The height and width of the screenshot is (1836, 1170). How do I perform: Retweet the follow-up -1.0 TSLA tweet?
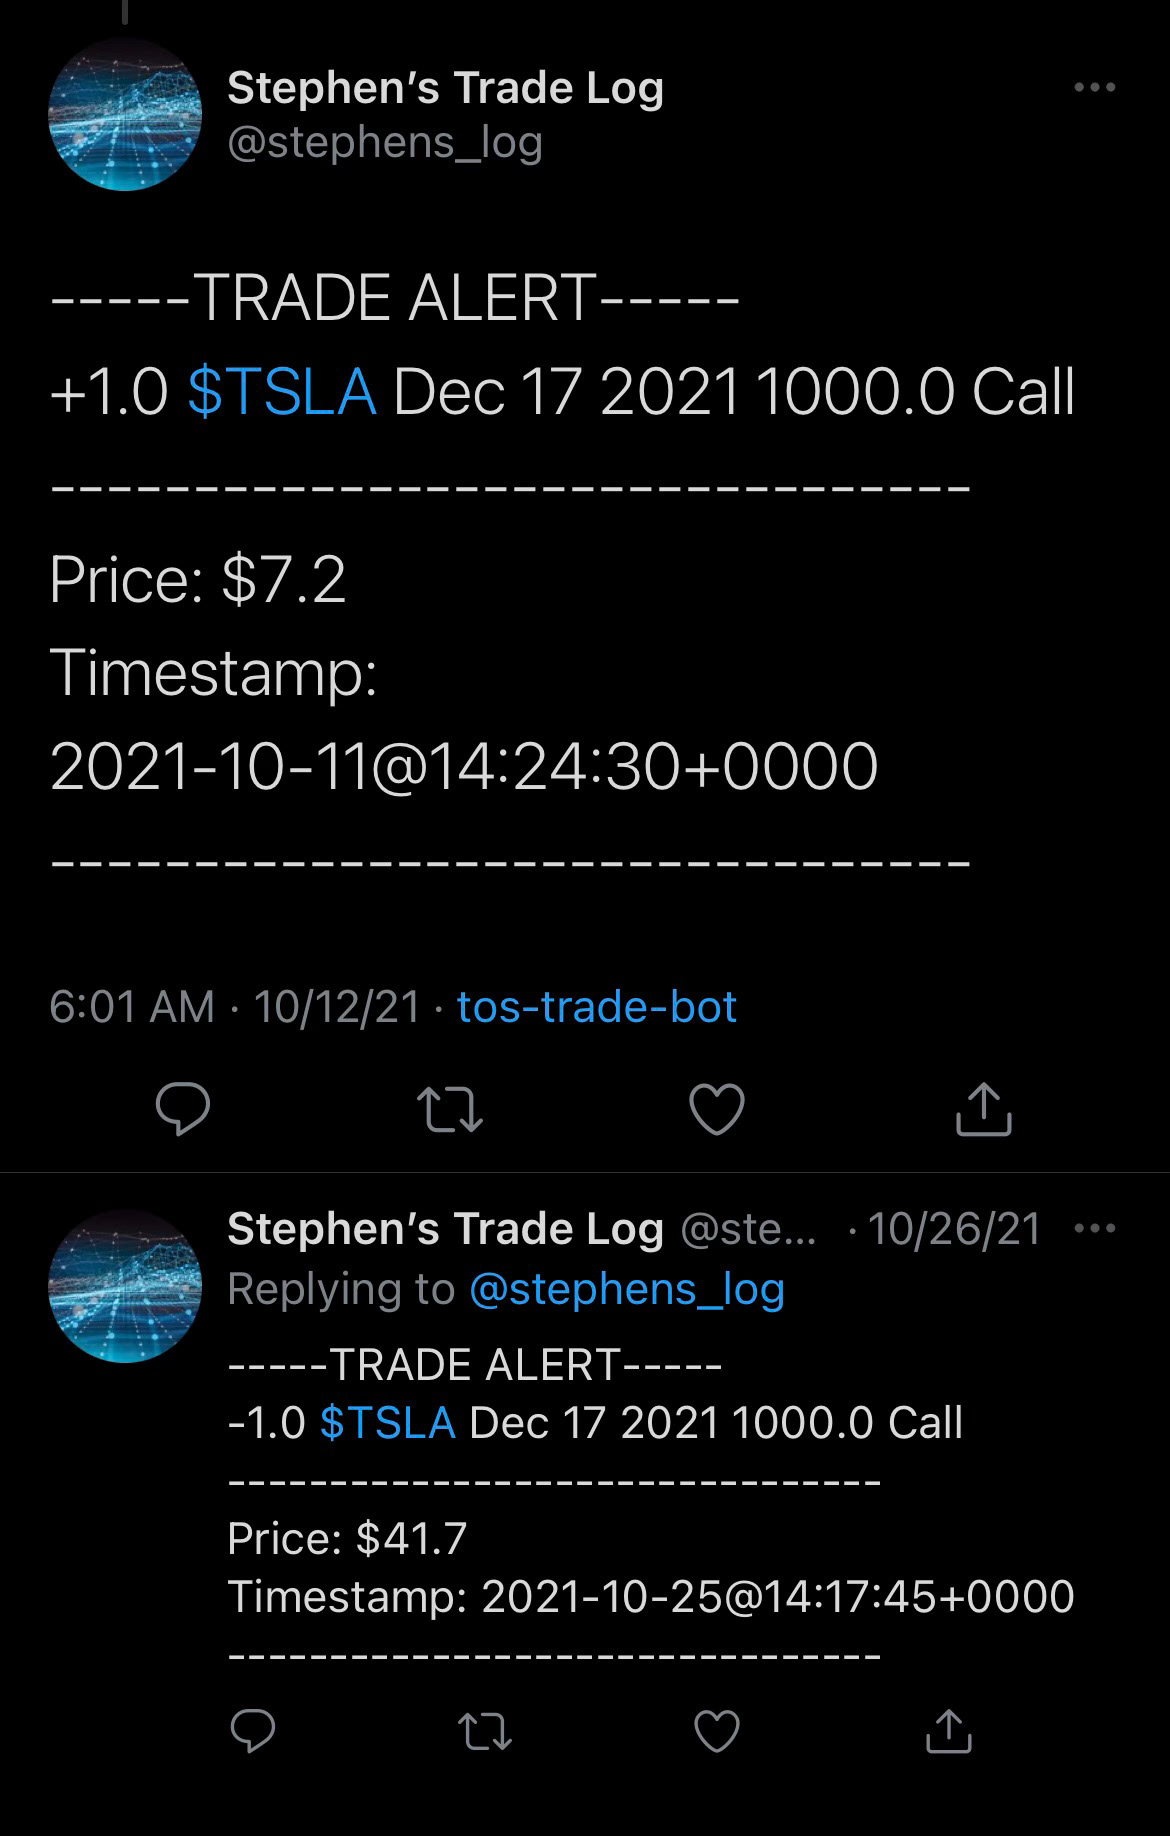(x=484, y=1731)
